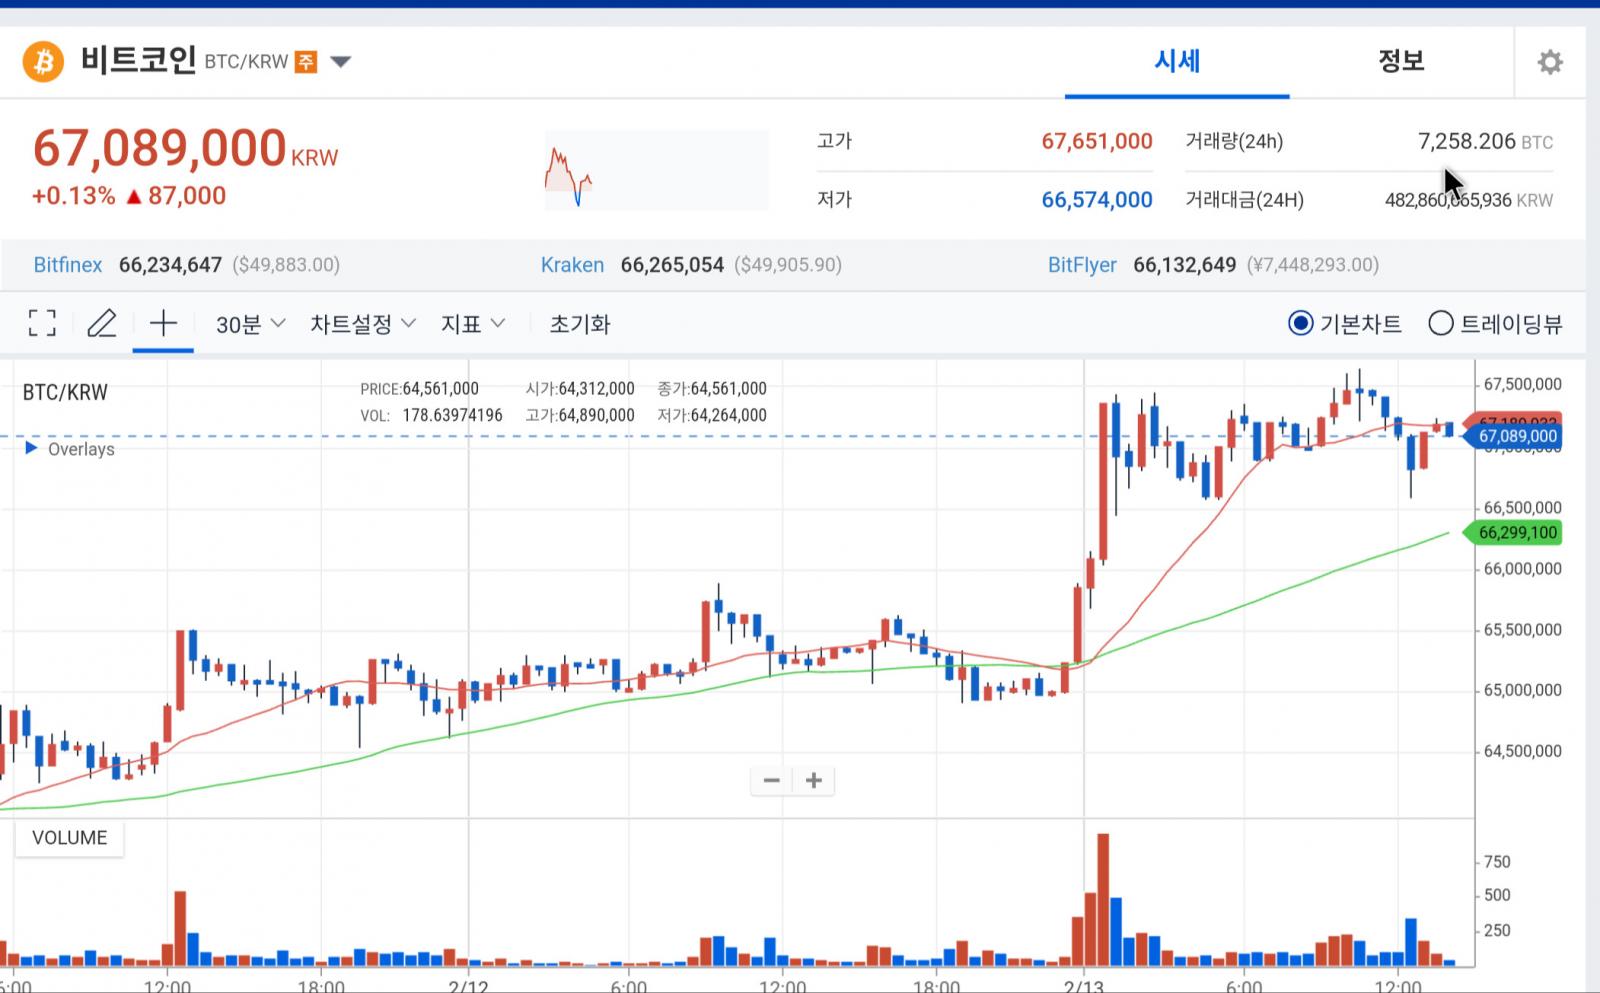This screenshot has height=993, width=1600.
Task: Open settings via the gear icon
Action: pos(1549,63)
